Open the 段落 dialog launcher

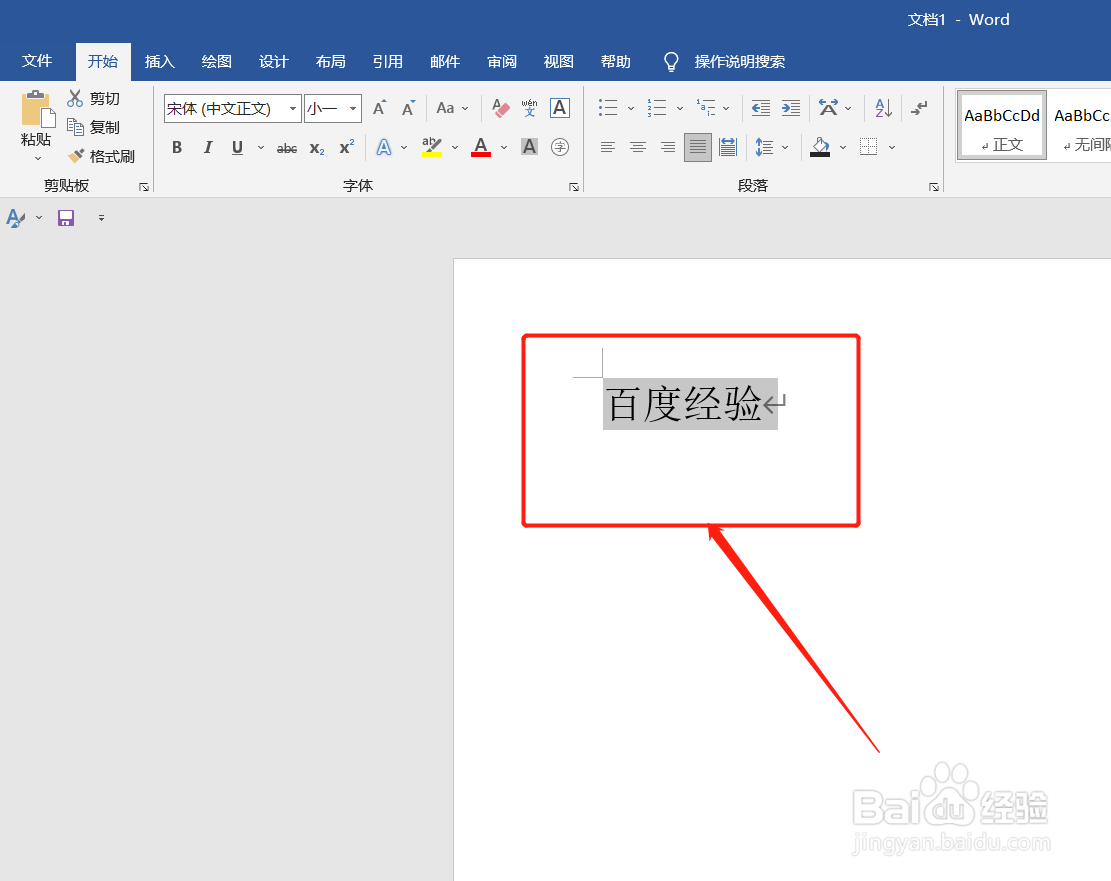point(934,187)
